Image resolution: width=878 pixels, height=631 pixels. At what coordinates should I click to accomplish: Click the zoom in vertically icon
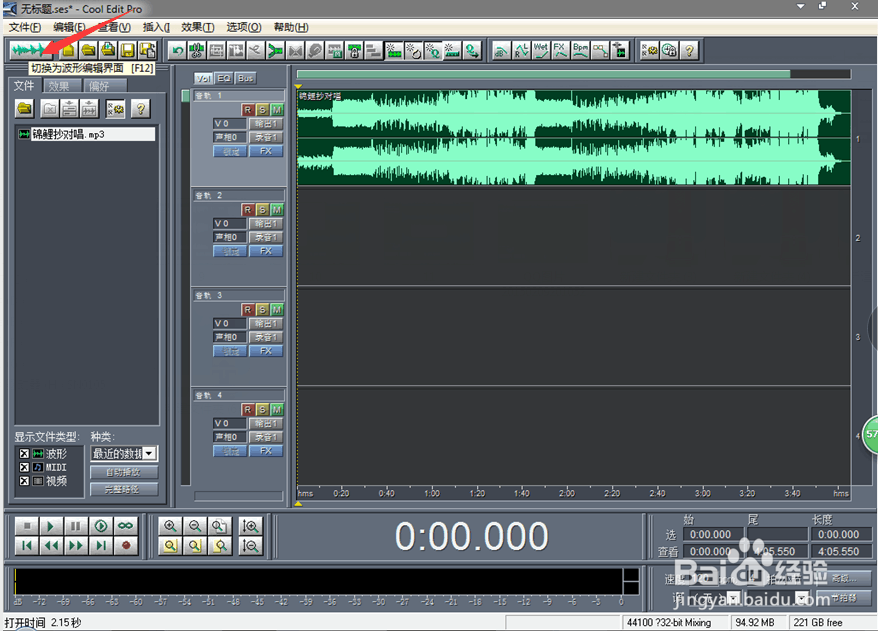(x=250, y=526)
